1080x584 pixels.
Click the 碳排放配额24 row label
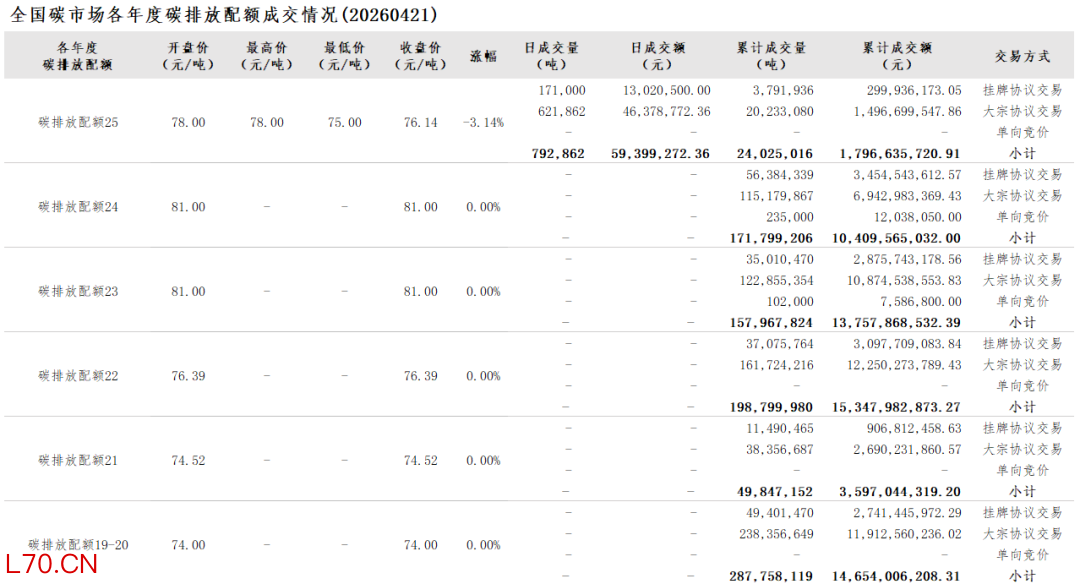[78, 207]
